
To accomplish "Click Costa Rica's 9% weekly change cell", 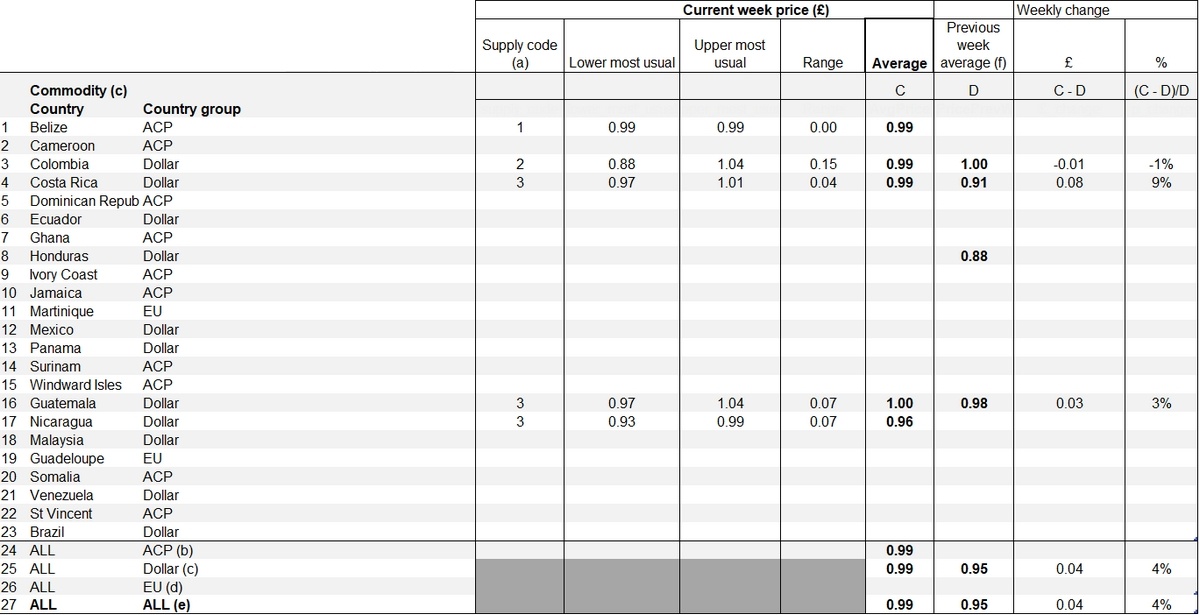I will coord(1160,183).
